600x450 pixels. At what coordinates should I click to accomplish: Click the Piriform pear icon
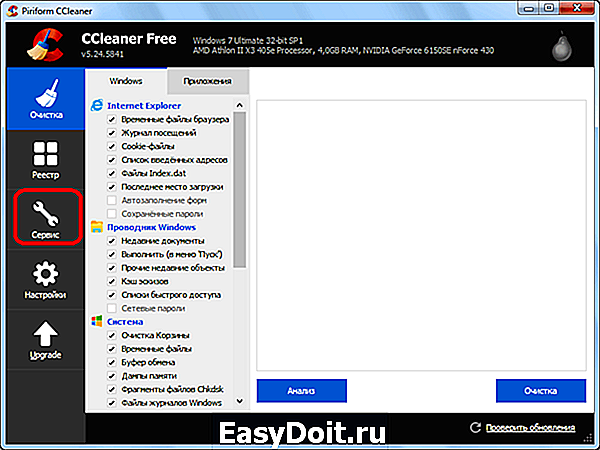point(562,48)
